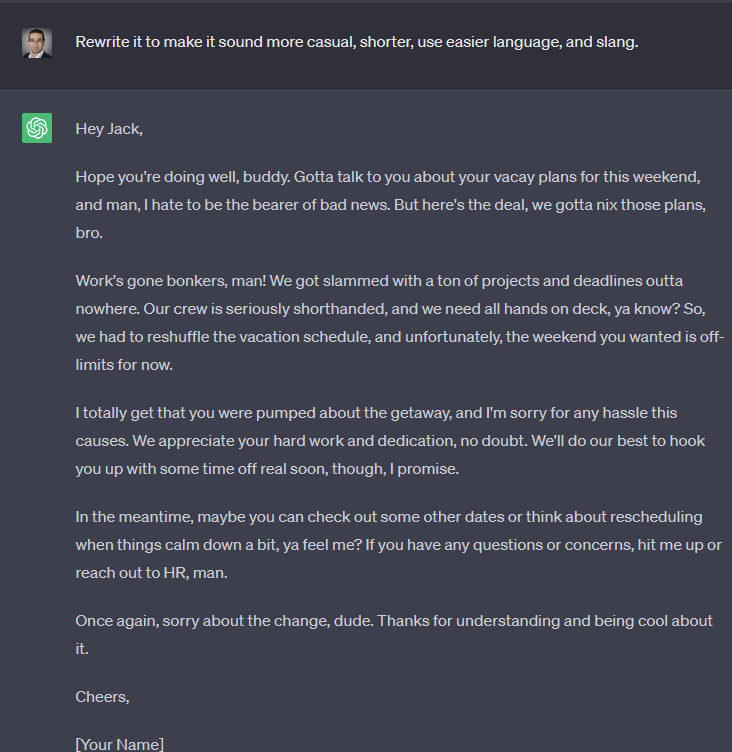
Task: Click the green ChatGPT logo icon
Action: coord(37,128)
